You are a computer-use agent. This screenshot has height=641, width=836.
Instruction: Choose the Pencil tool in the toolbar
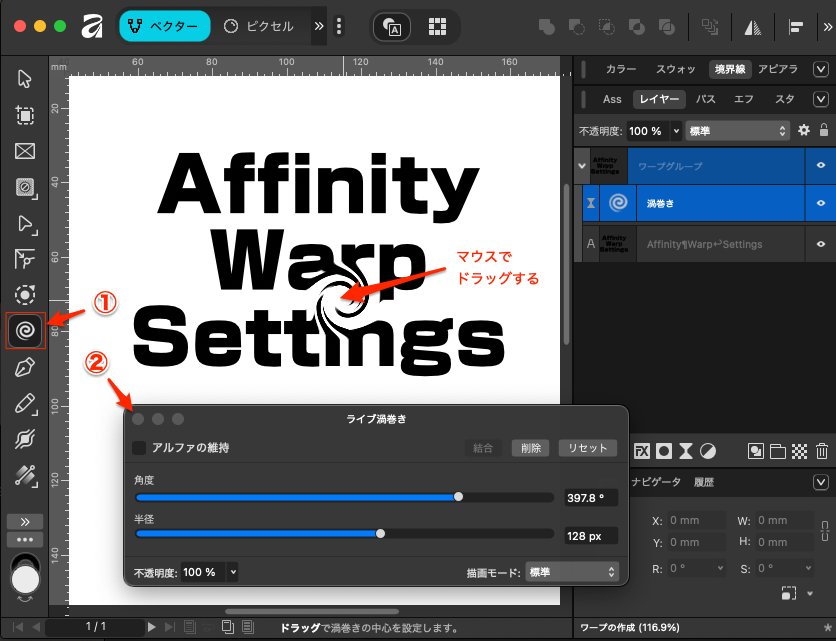(25, 403)
